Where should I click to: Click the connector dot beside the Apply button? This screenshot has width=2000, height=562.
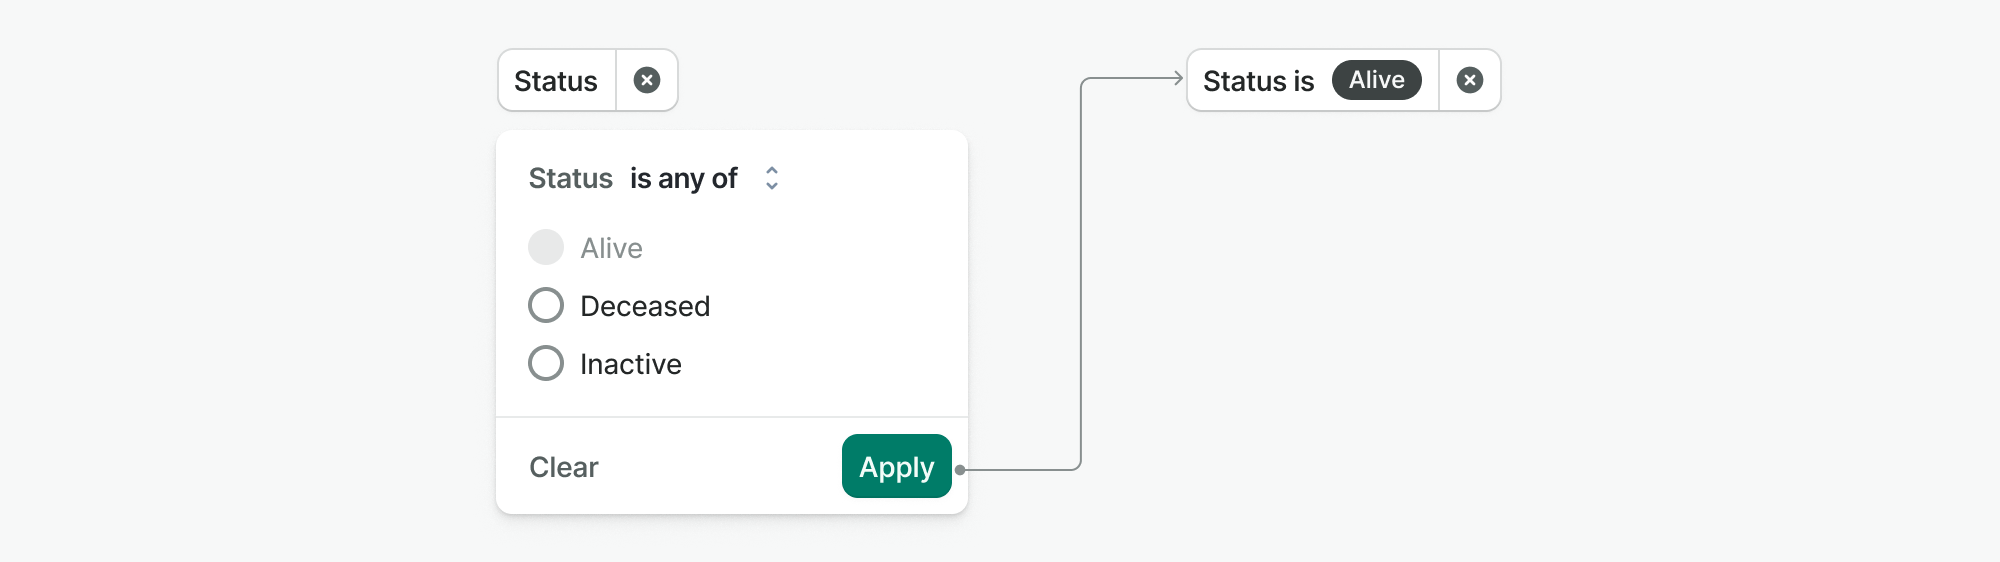(x=960, y=469)
